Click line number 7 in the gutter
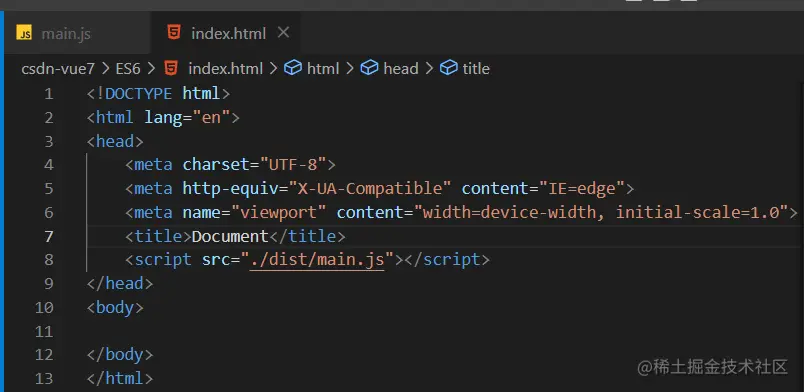The image size is (804, 392). click(x=48, y=237)
